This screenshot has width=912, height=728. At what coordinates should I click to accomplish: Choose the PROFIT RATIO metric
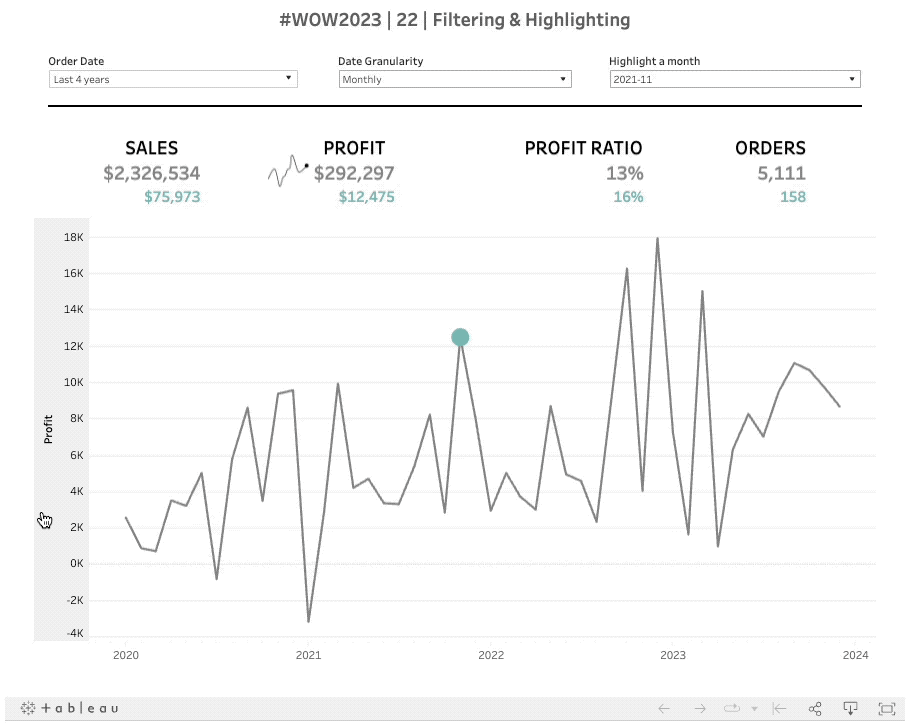[583, 148]
